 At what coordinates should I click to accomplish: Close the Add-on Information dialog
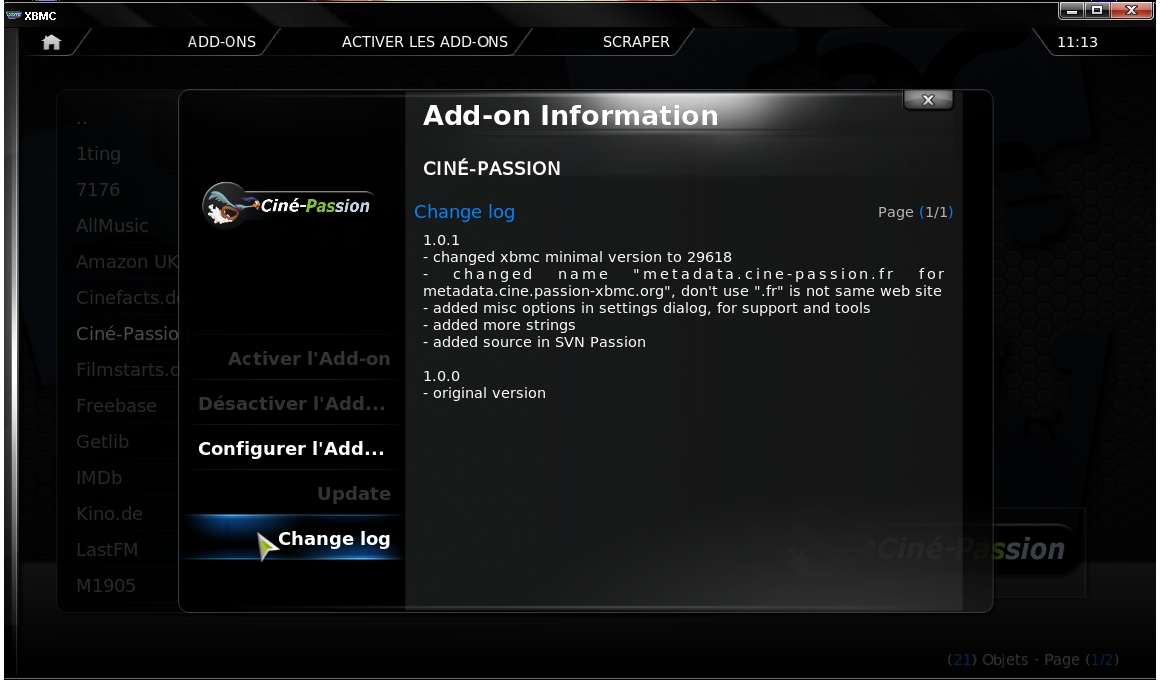tap(928, 100)
